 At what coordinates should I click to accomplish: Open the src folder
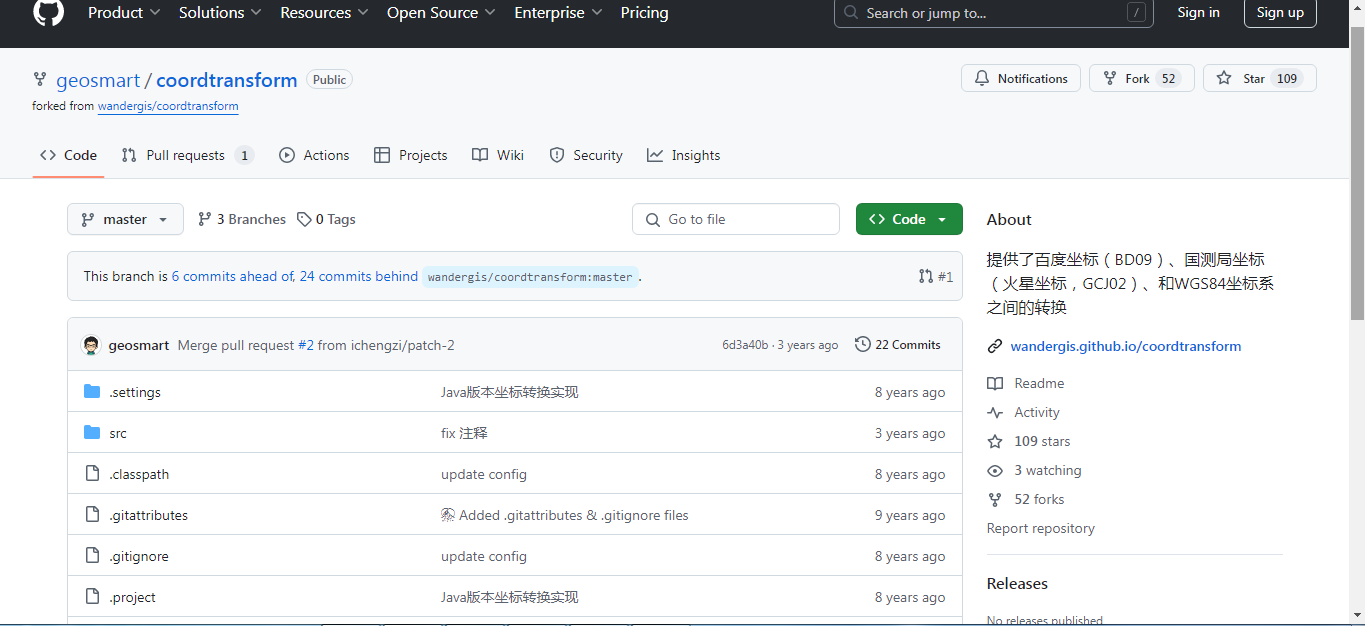[x=118, y=433]
